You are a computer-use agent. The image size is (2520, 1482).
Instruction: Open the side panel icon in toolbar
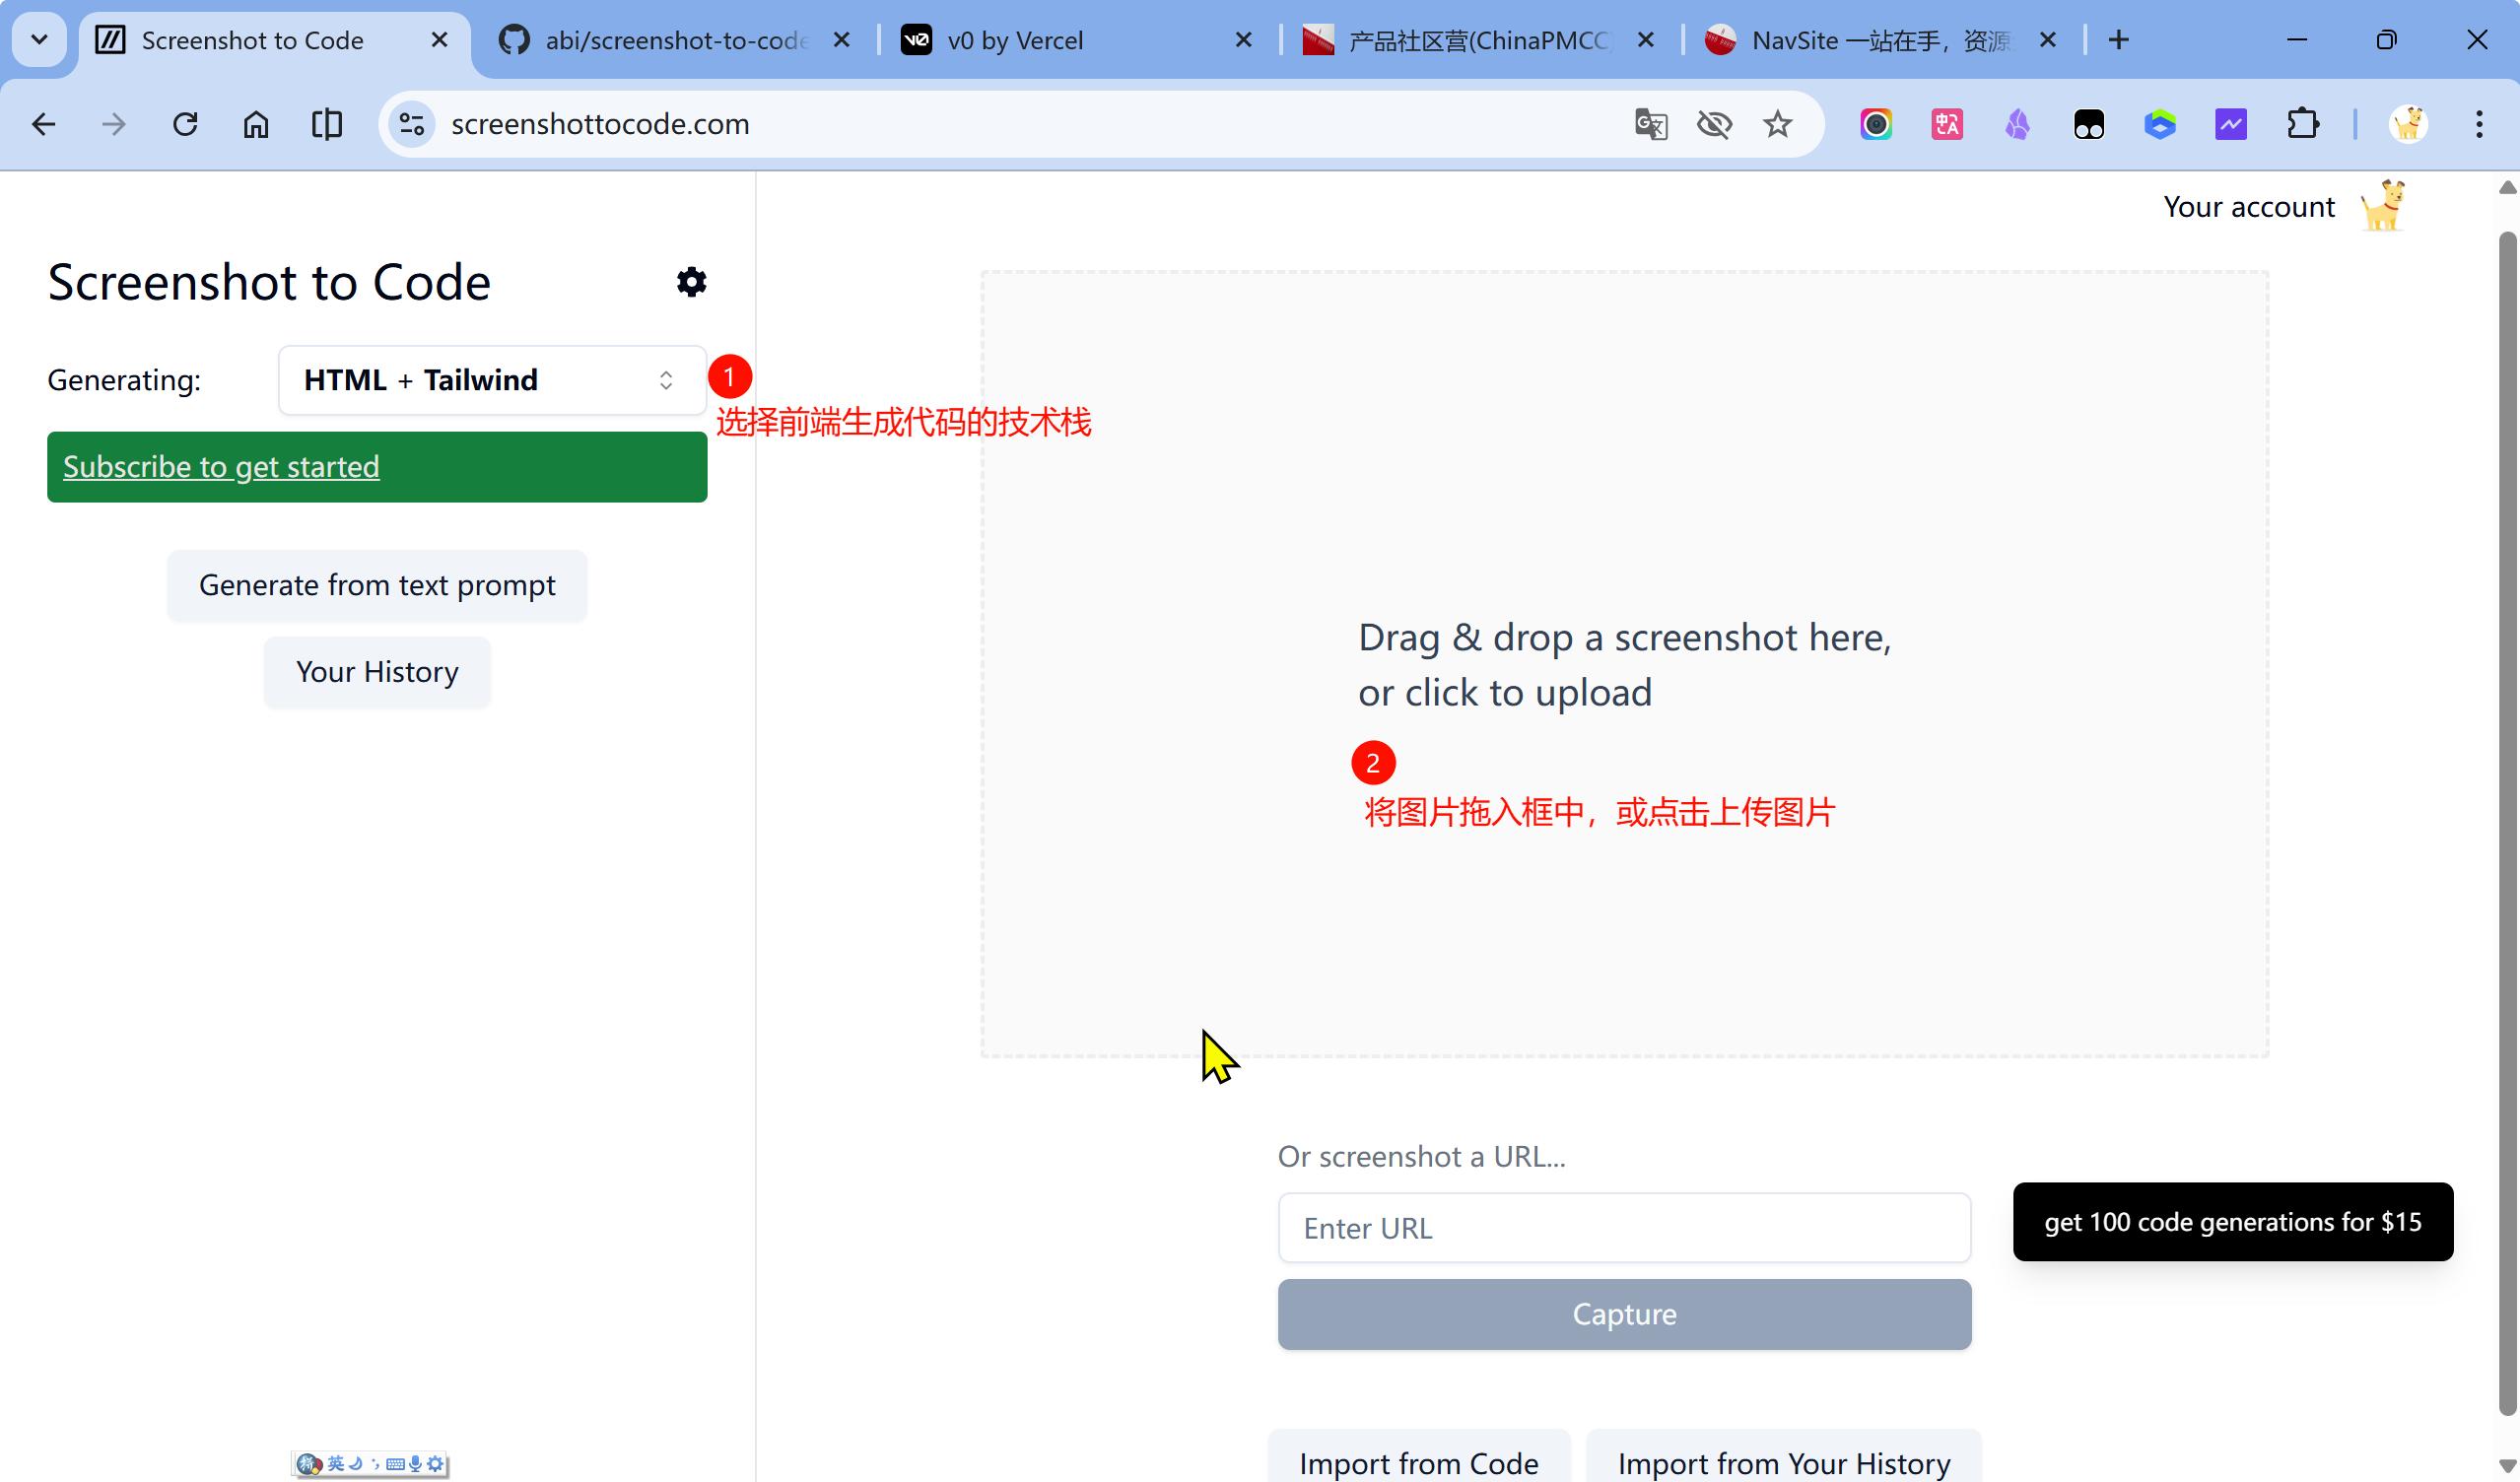pos(327,124)
